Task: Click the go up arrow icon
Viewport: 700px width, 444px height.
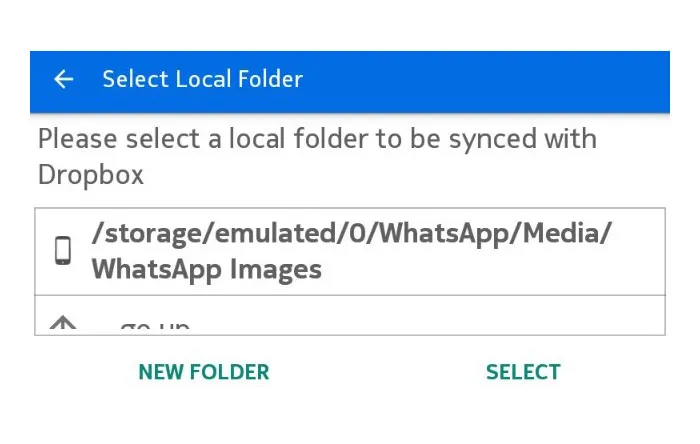Action: [63, 325]
